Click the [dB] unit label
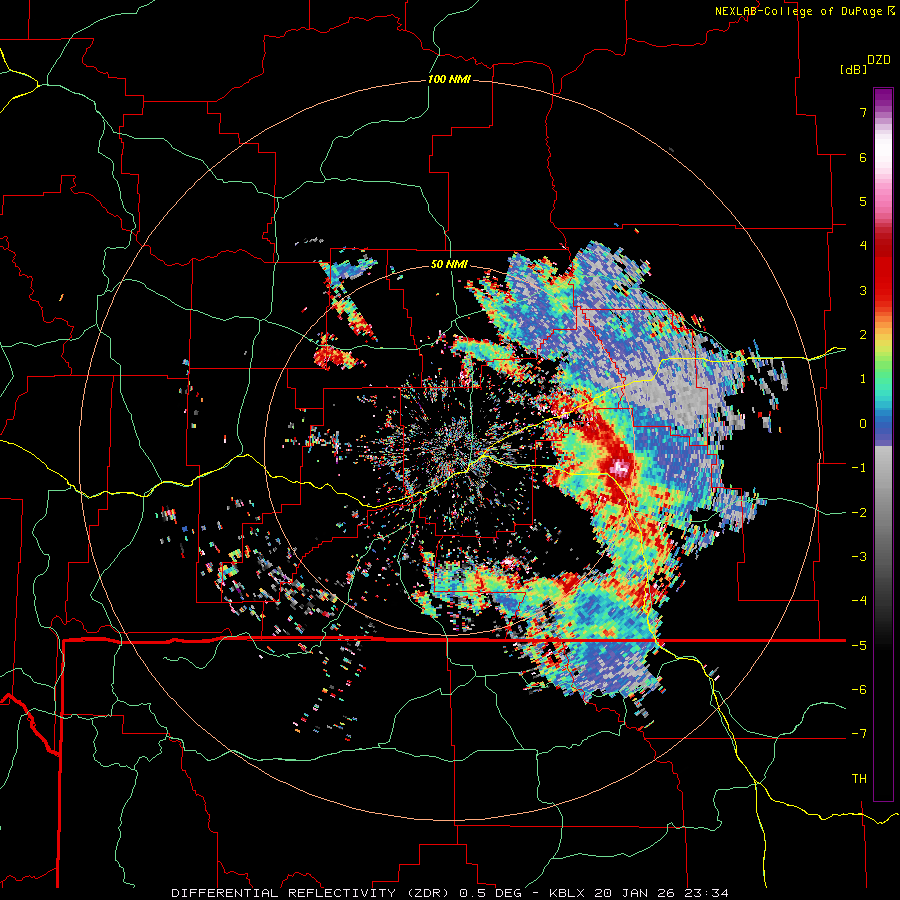Image resolution: width=900 pixels, height=900 pixels. pos(853,69)
